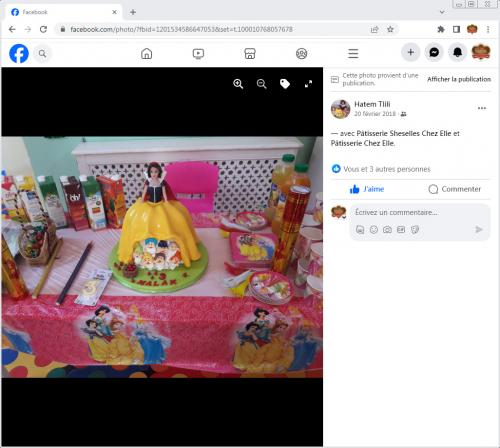View site information lock icon

pyautogui.click(x=63, y=29)
